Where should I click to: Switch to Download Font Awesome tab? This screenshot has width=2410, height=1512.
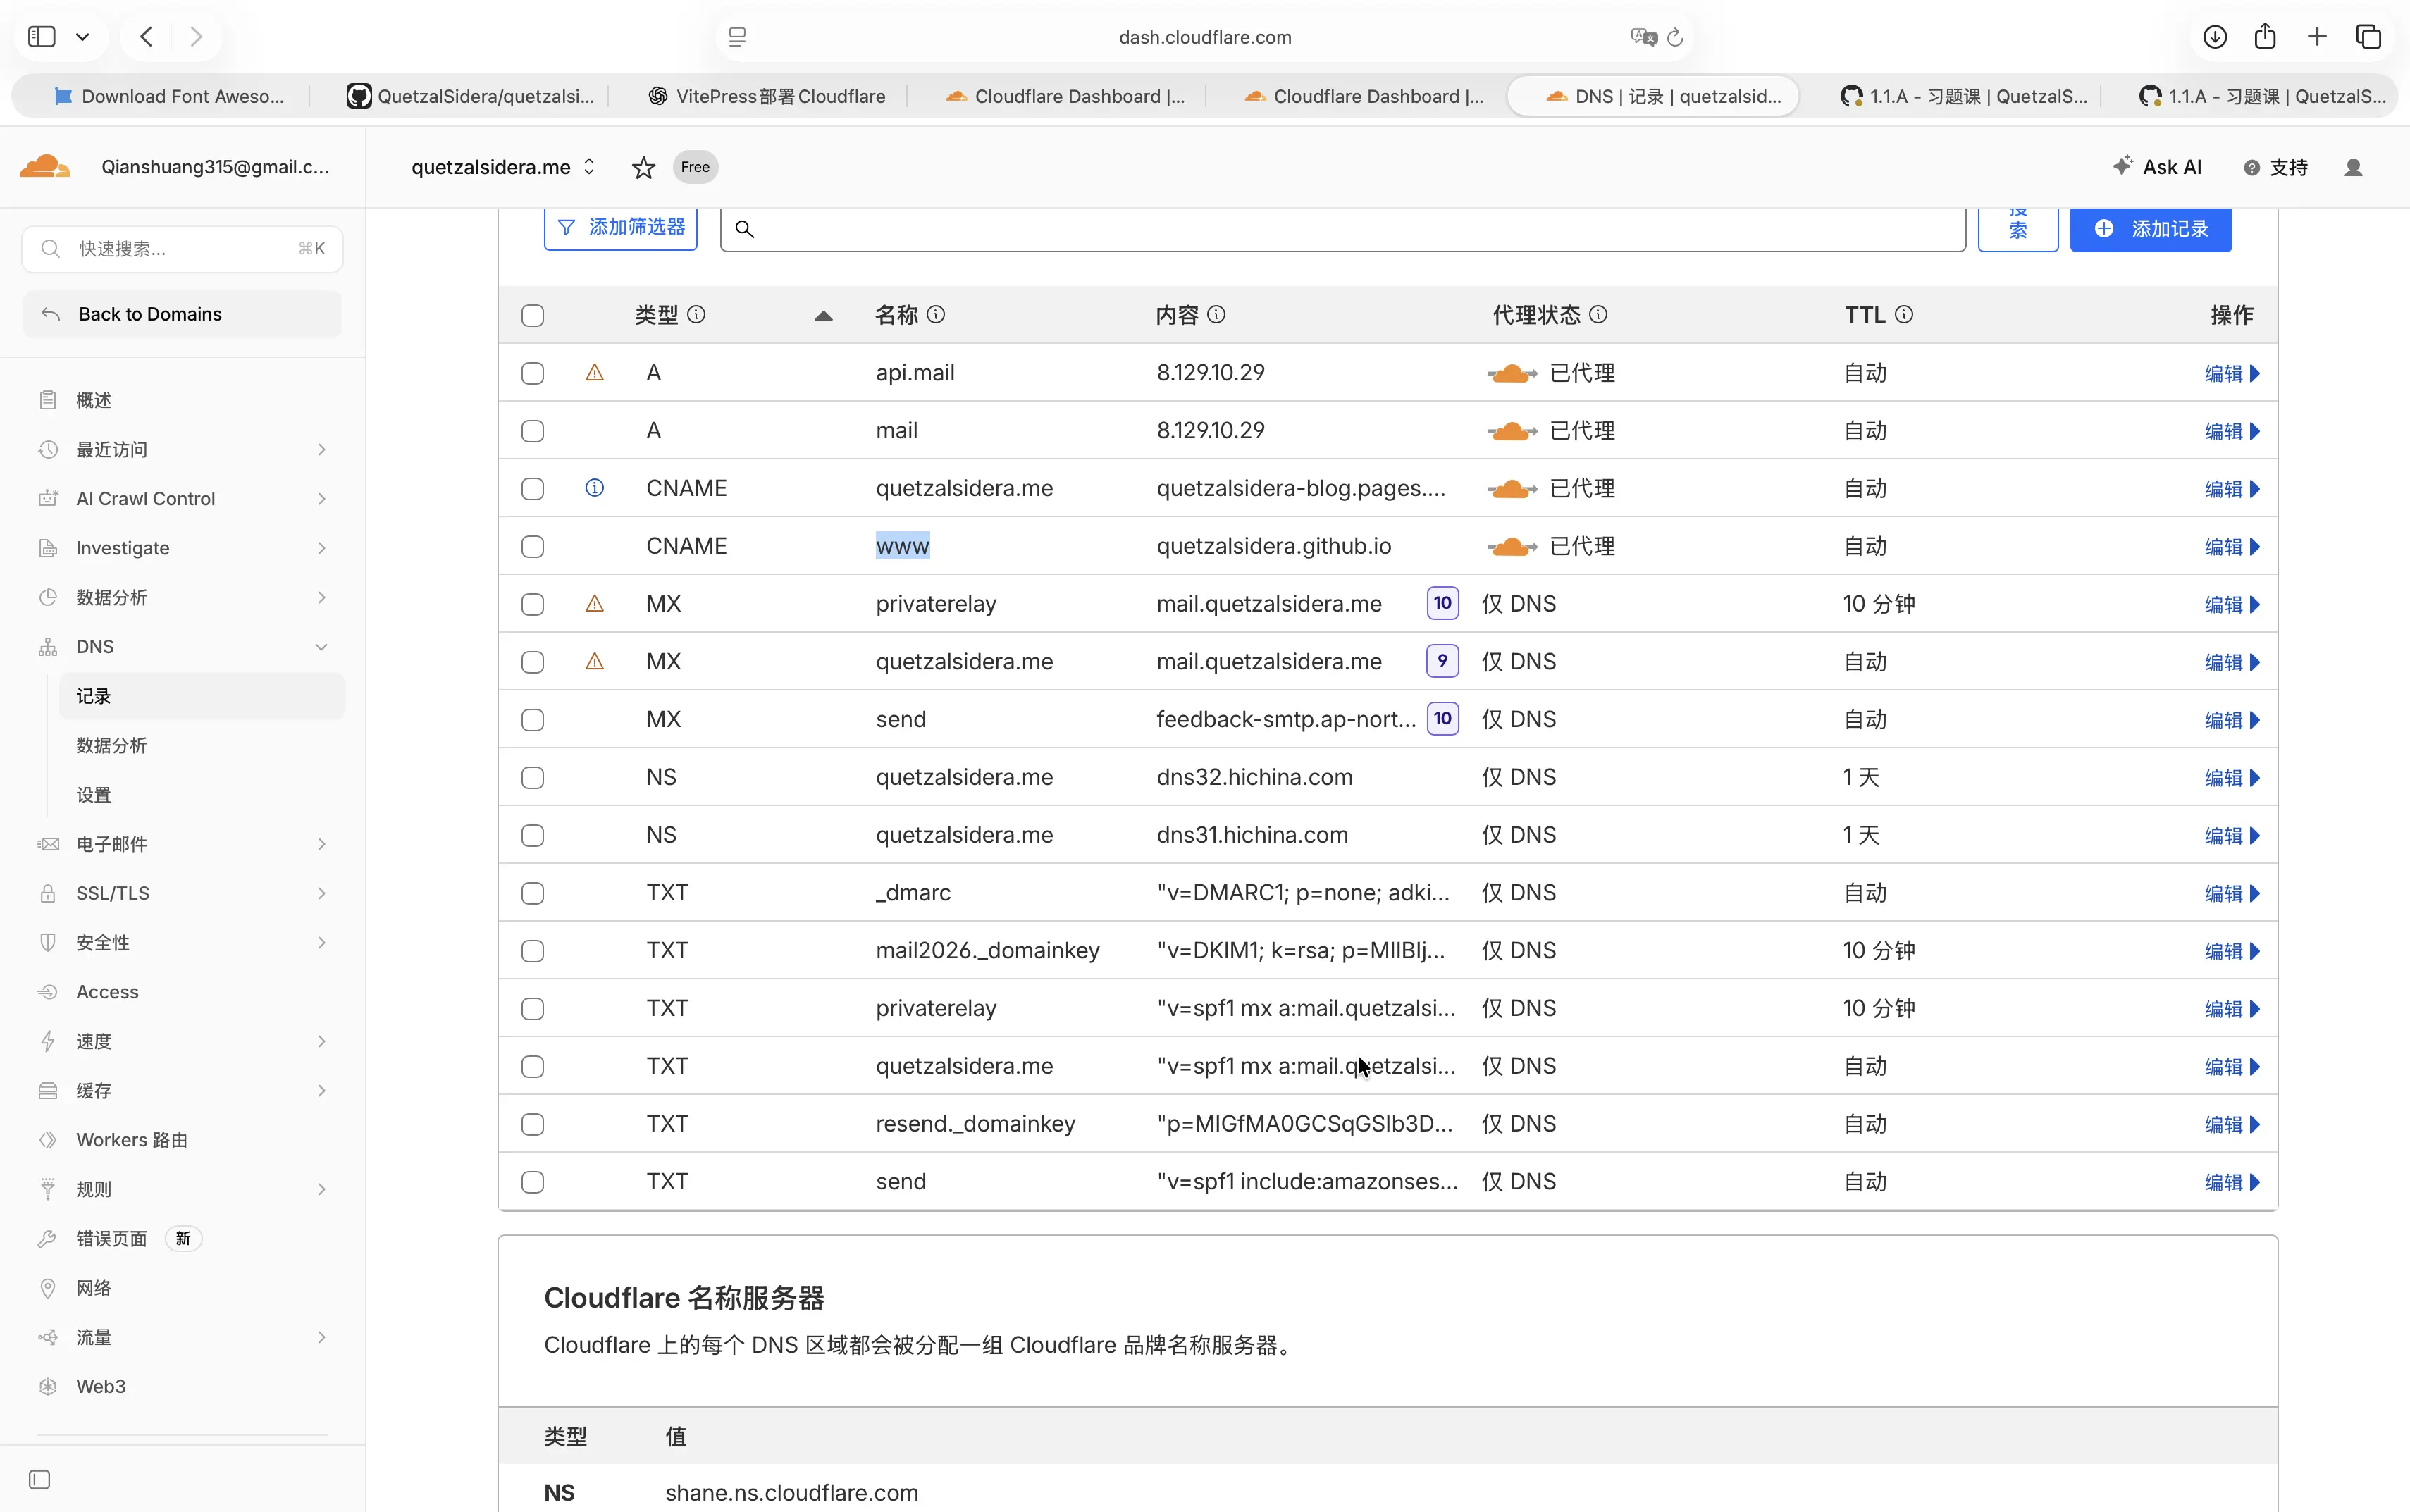click(x=170, y=96)
